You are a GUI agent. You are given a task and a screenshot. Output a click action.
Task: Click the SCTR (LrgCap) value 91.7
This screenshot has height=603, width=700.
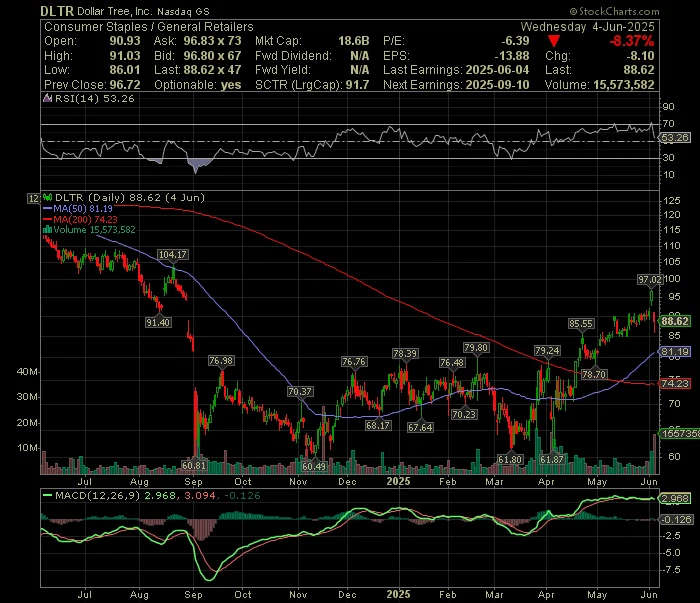[357, 85]
